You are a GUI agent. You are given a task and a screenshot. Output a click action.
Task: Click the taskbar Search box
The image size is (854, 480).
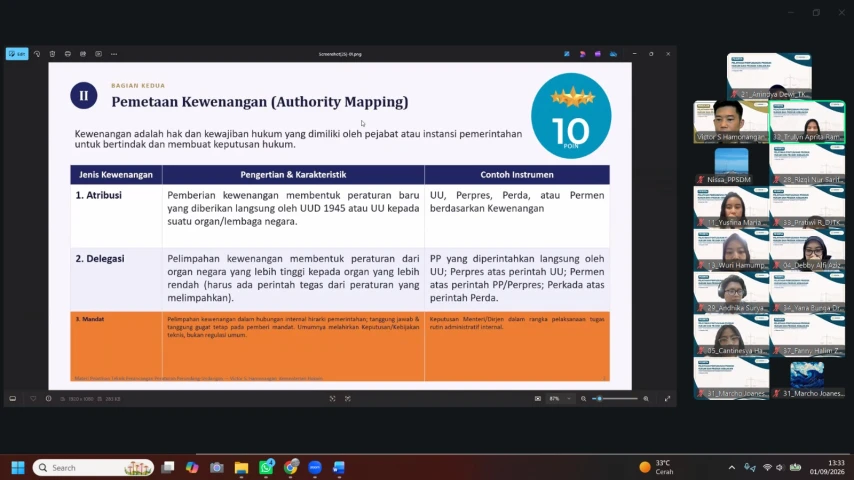coord(93,467)
